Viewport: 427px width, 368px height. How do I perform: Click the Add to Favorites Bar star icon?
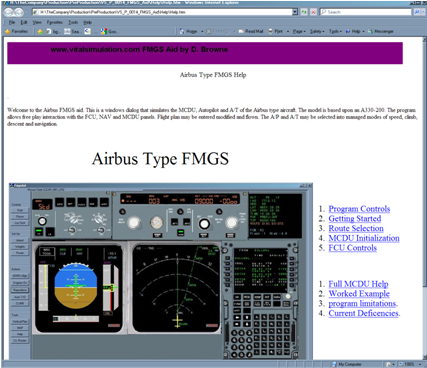[x=40, y=31]
